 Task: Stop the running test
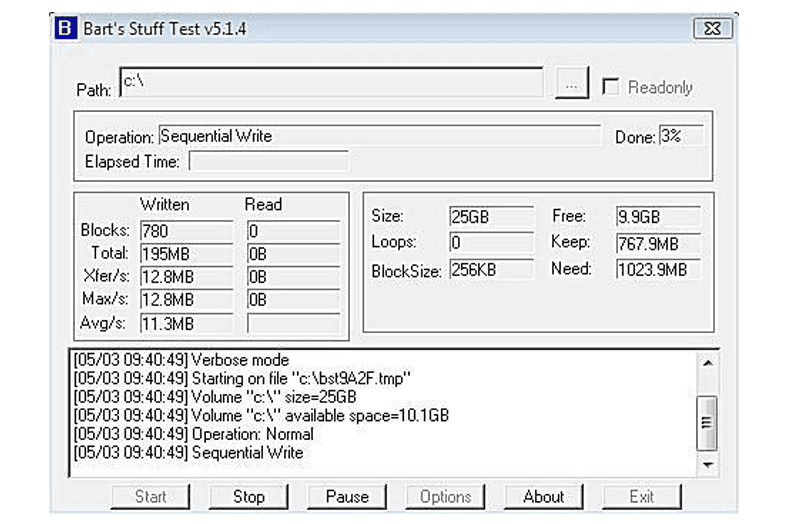tap(249, 496)
